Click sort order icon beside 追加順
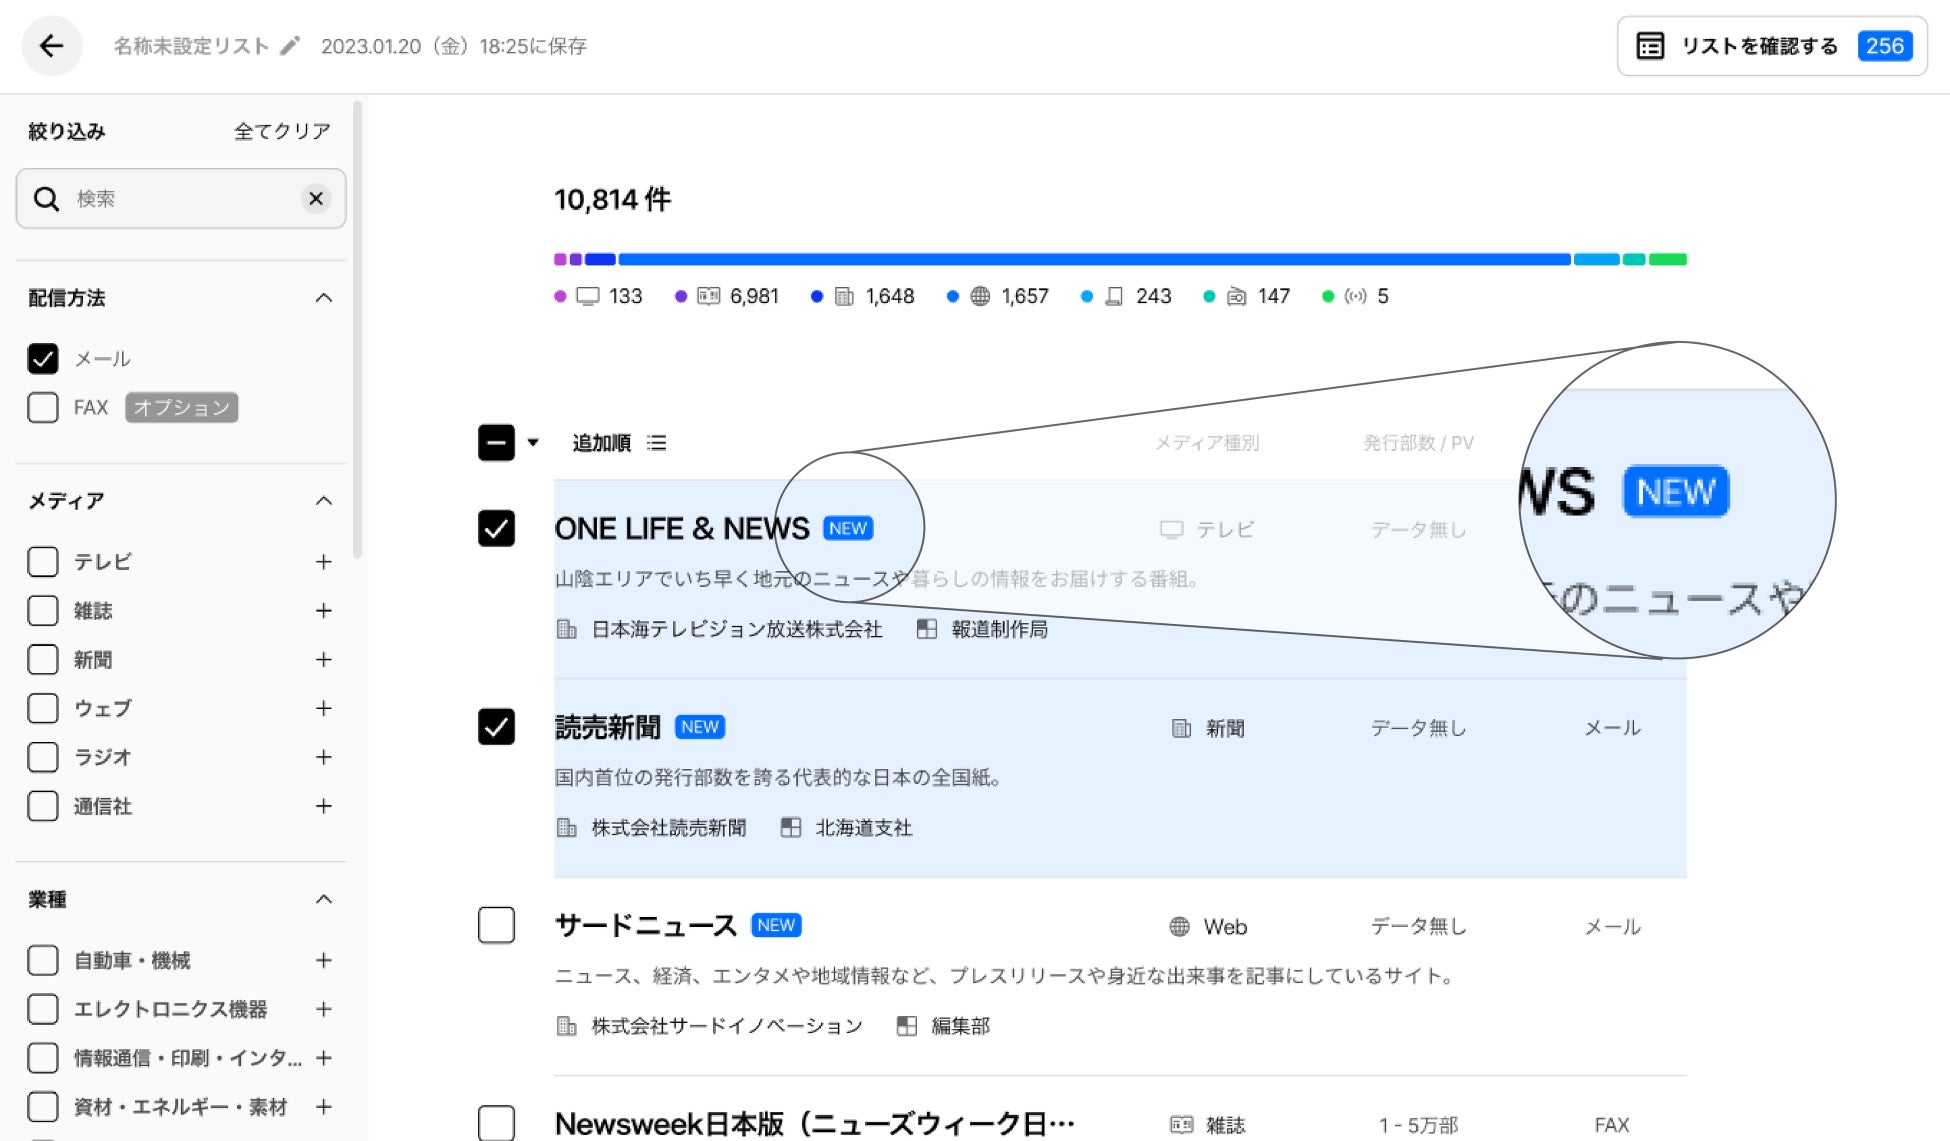 tap(657, 443)
